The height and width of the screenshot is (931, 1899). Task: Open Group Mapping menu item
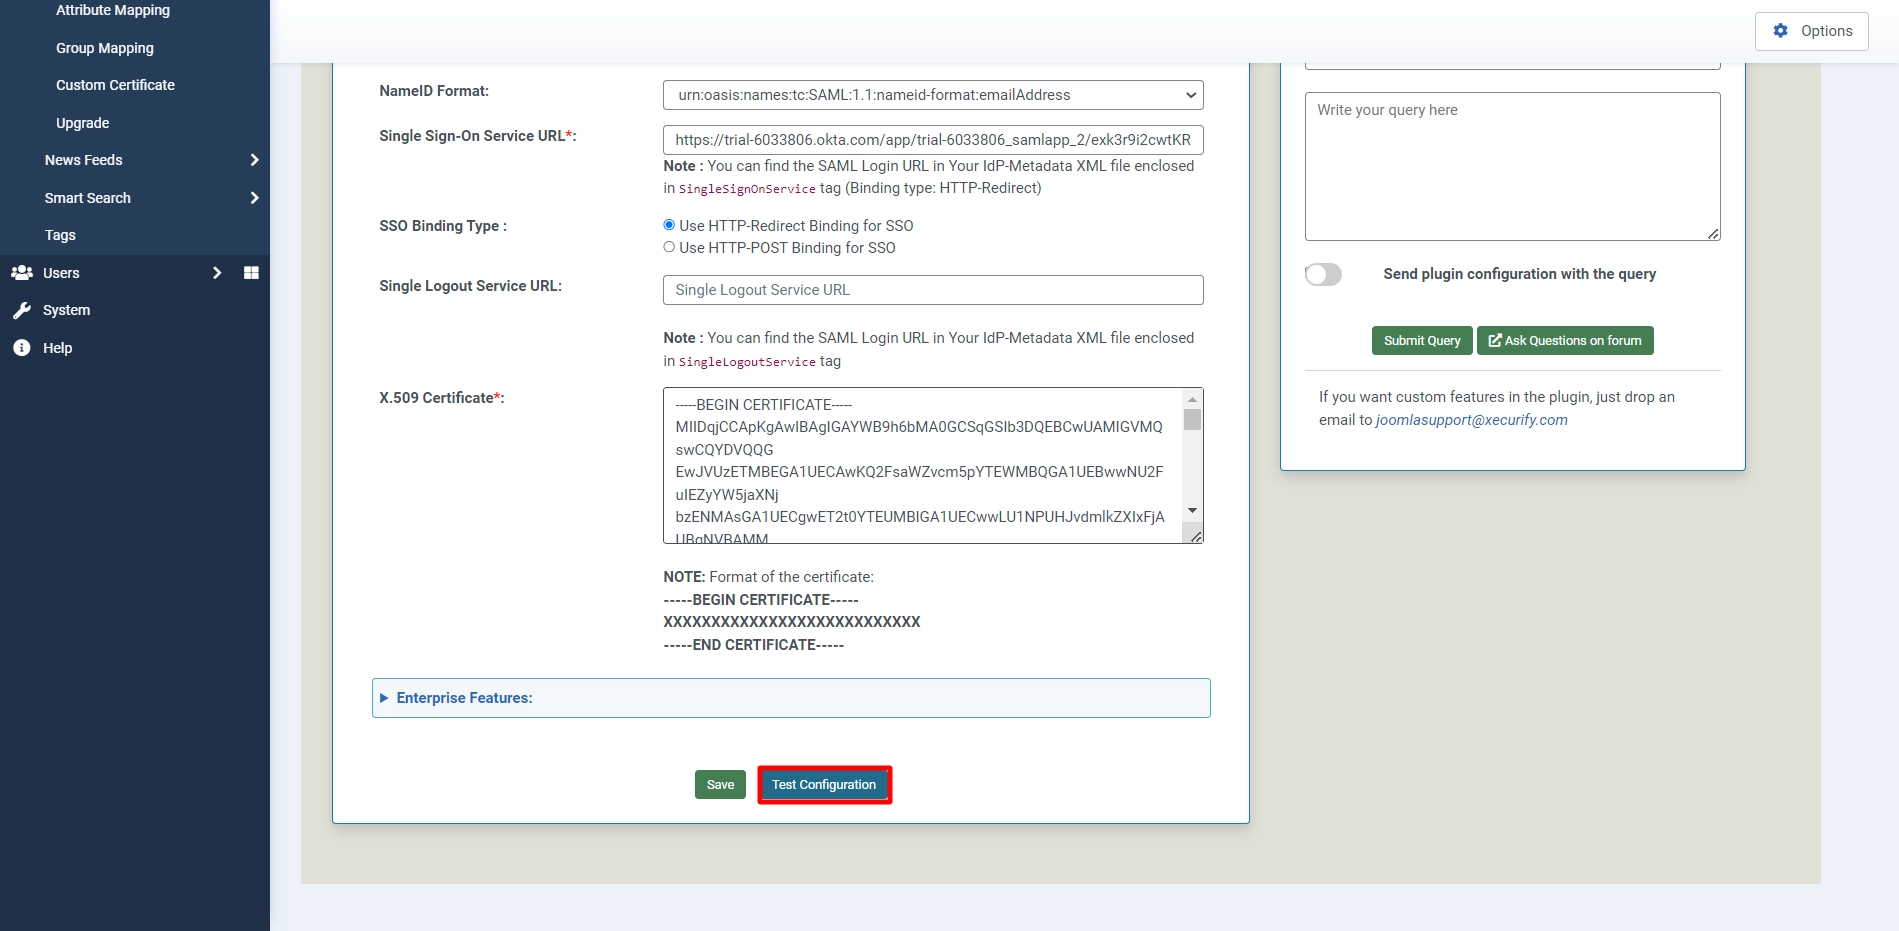[x=105, y=48]
